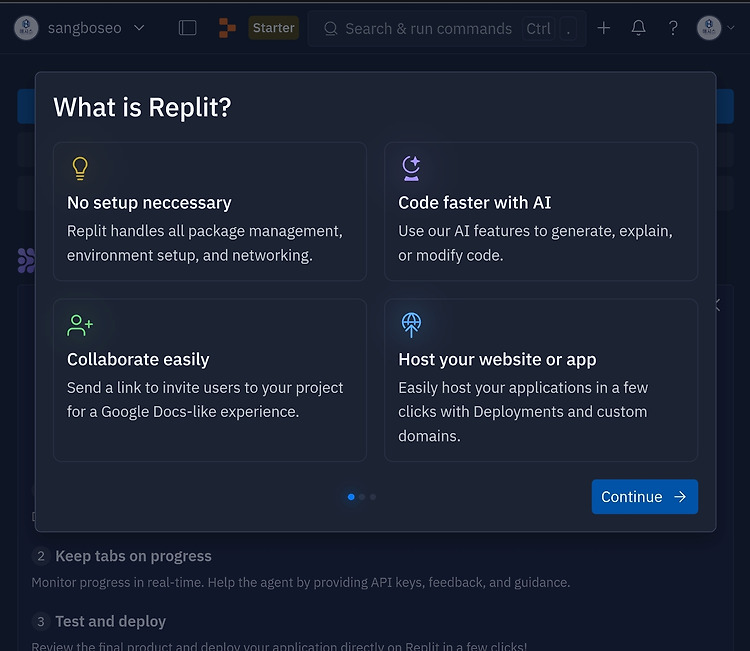
Task: Continue to the next onboarding slide
Action: [645, 497]
